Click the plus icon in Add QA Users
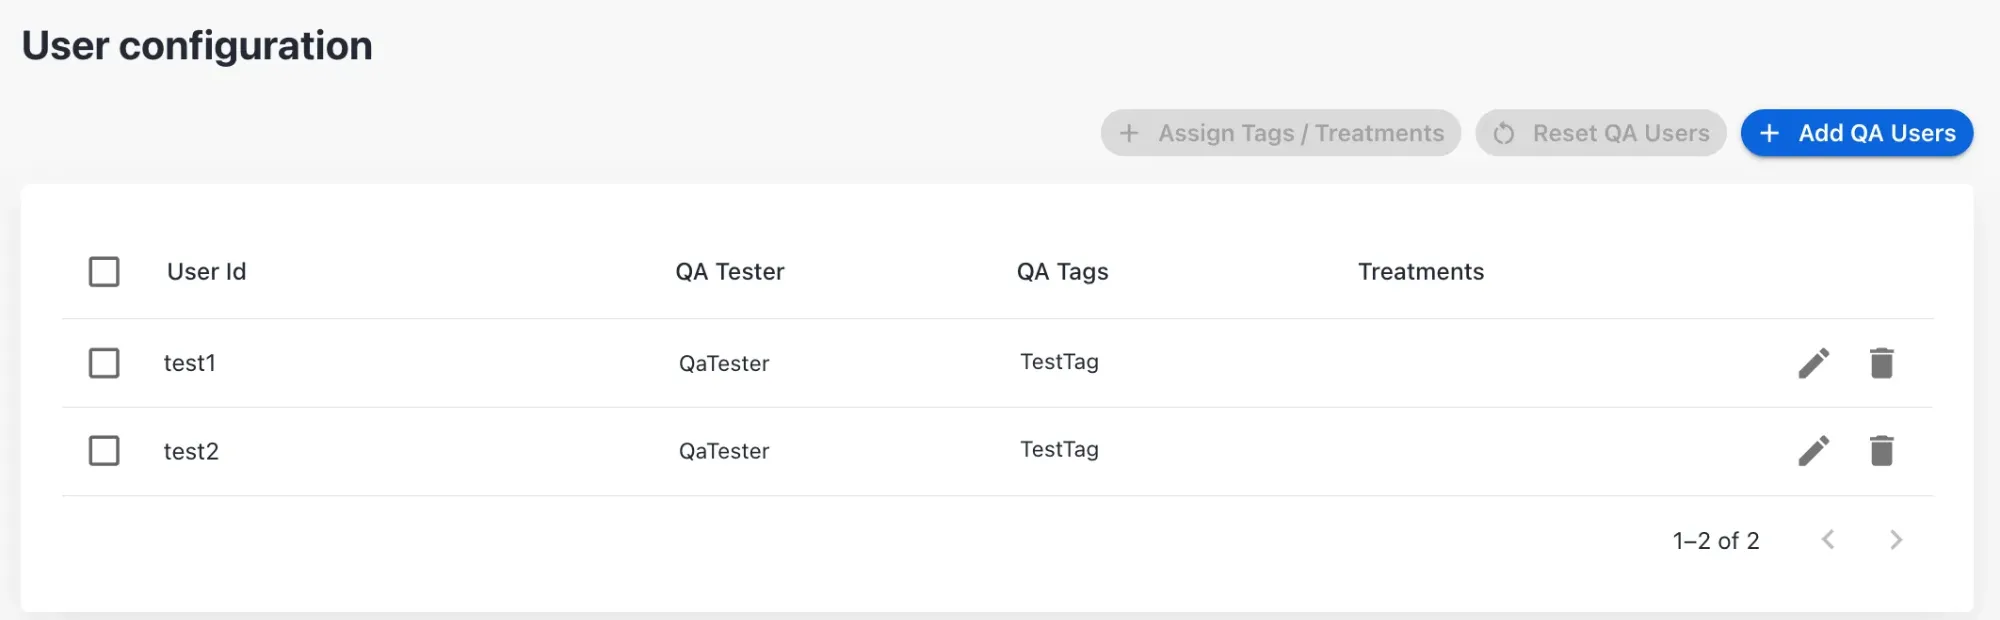This screenshot has height=620, width=2000. [x=1769, y=133]
